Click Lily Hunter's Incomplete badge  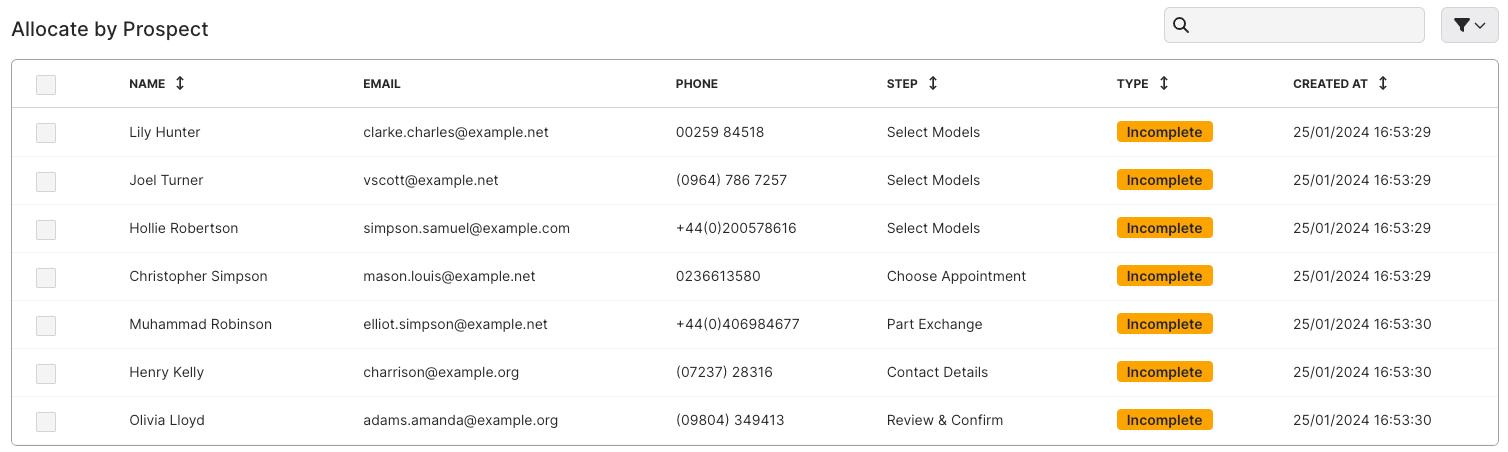(x=1164, y=132)
